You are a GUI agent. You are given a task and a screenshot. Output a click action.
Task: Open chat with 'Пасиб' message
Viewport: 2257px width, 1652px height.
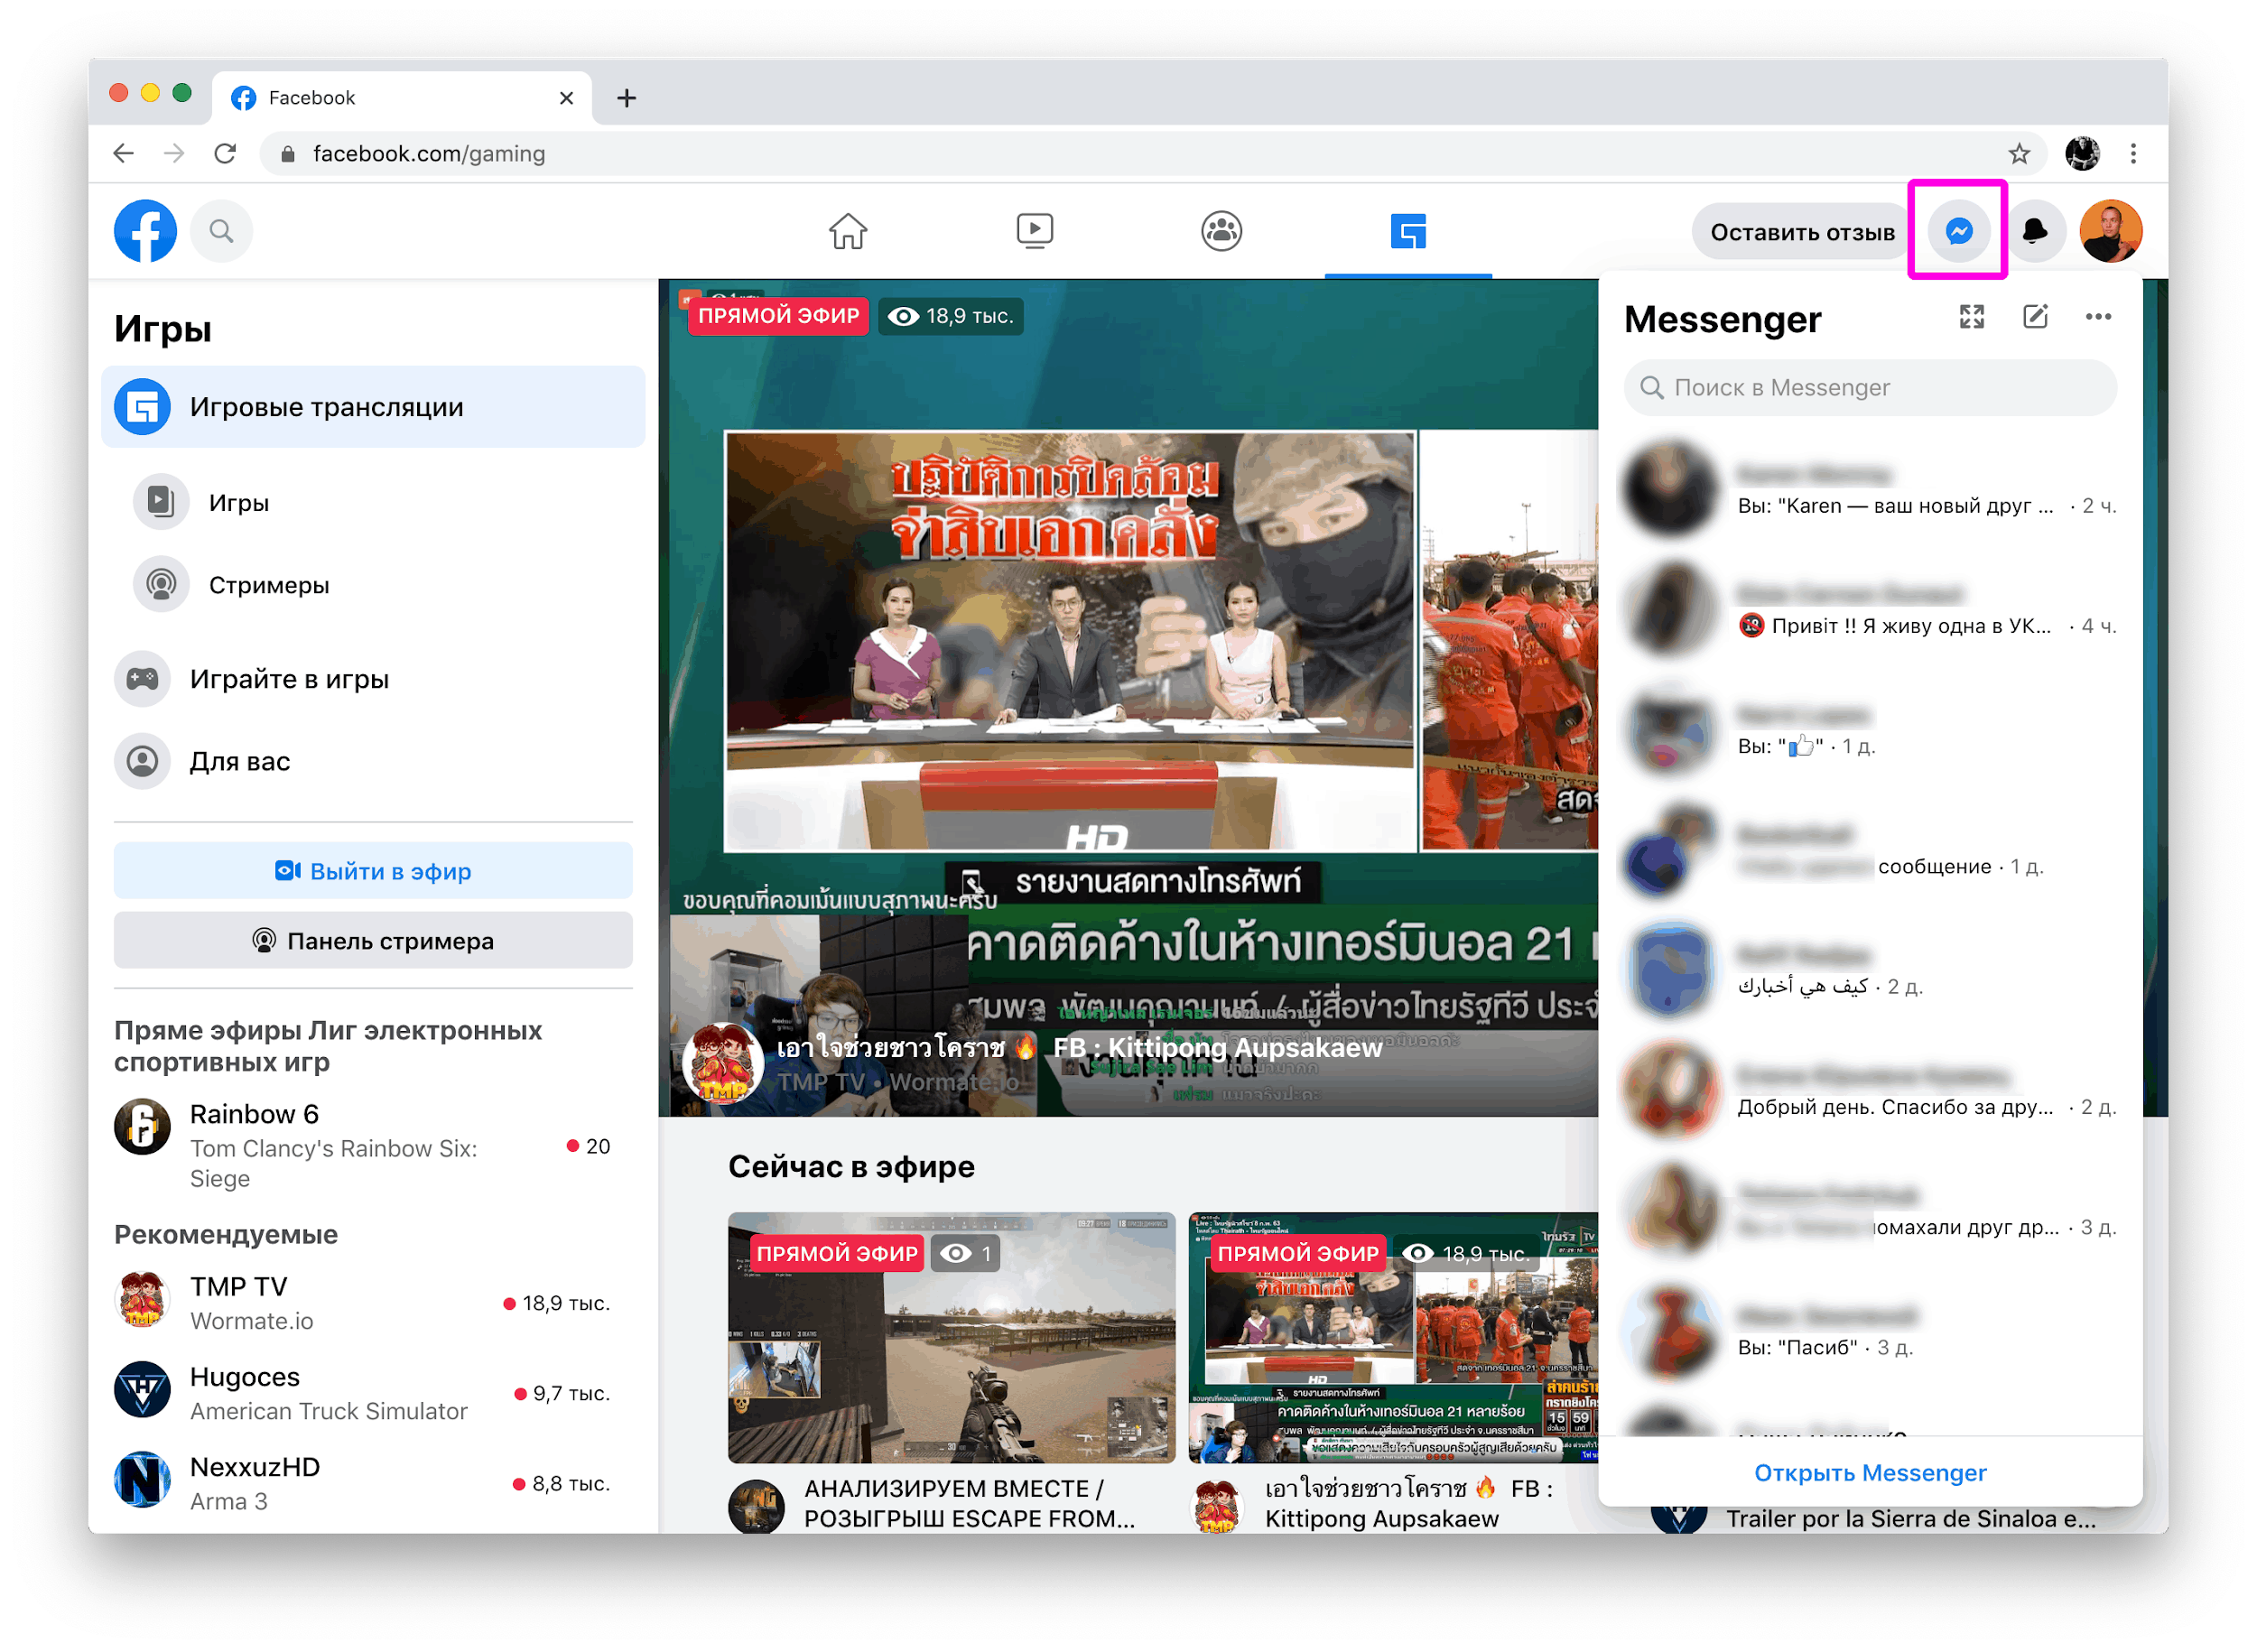click(1870, 1330)
